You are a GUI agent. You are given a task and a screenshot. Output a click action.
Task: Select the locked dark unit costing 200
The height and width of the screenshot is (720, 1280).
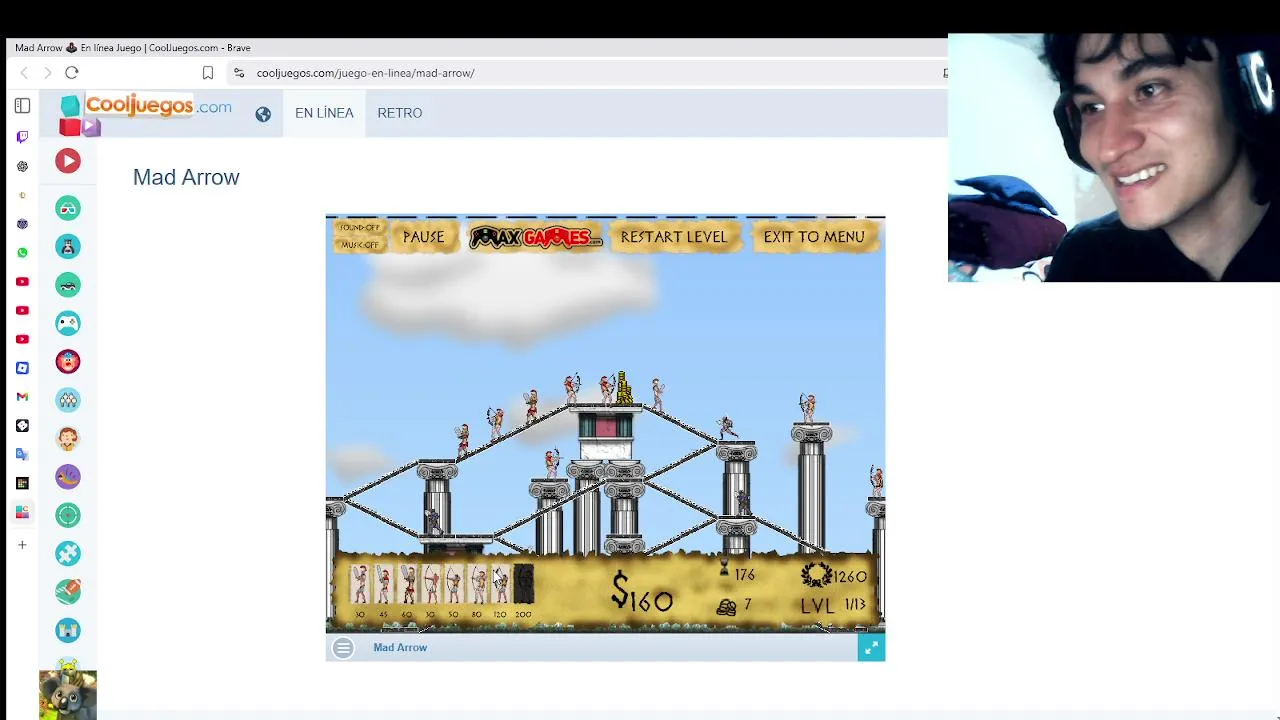pyautogui.click(x=523, y=584)
